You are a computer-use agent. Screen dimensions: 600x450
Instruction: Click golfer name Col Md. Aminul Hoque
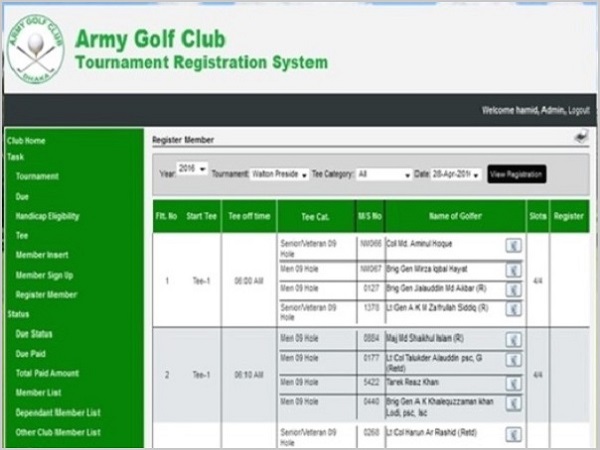(x=419, y=244)
